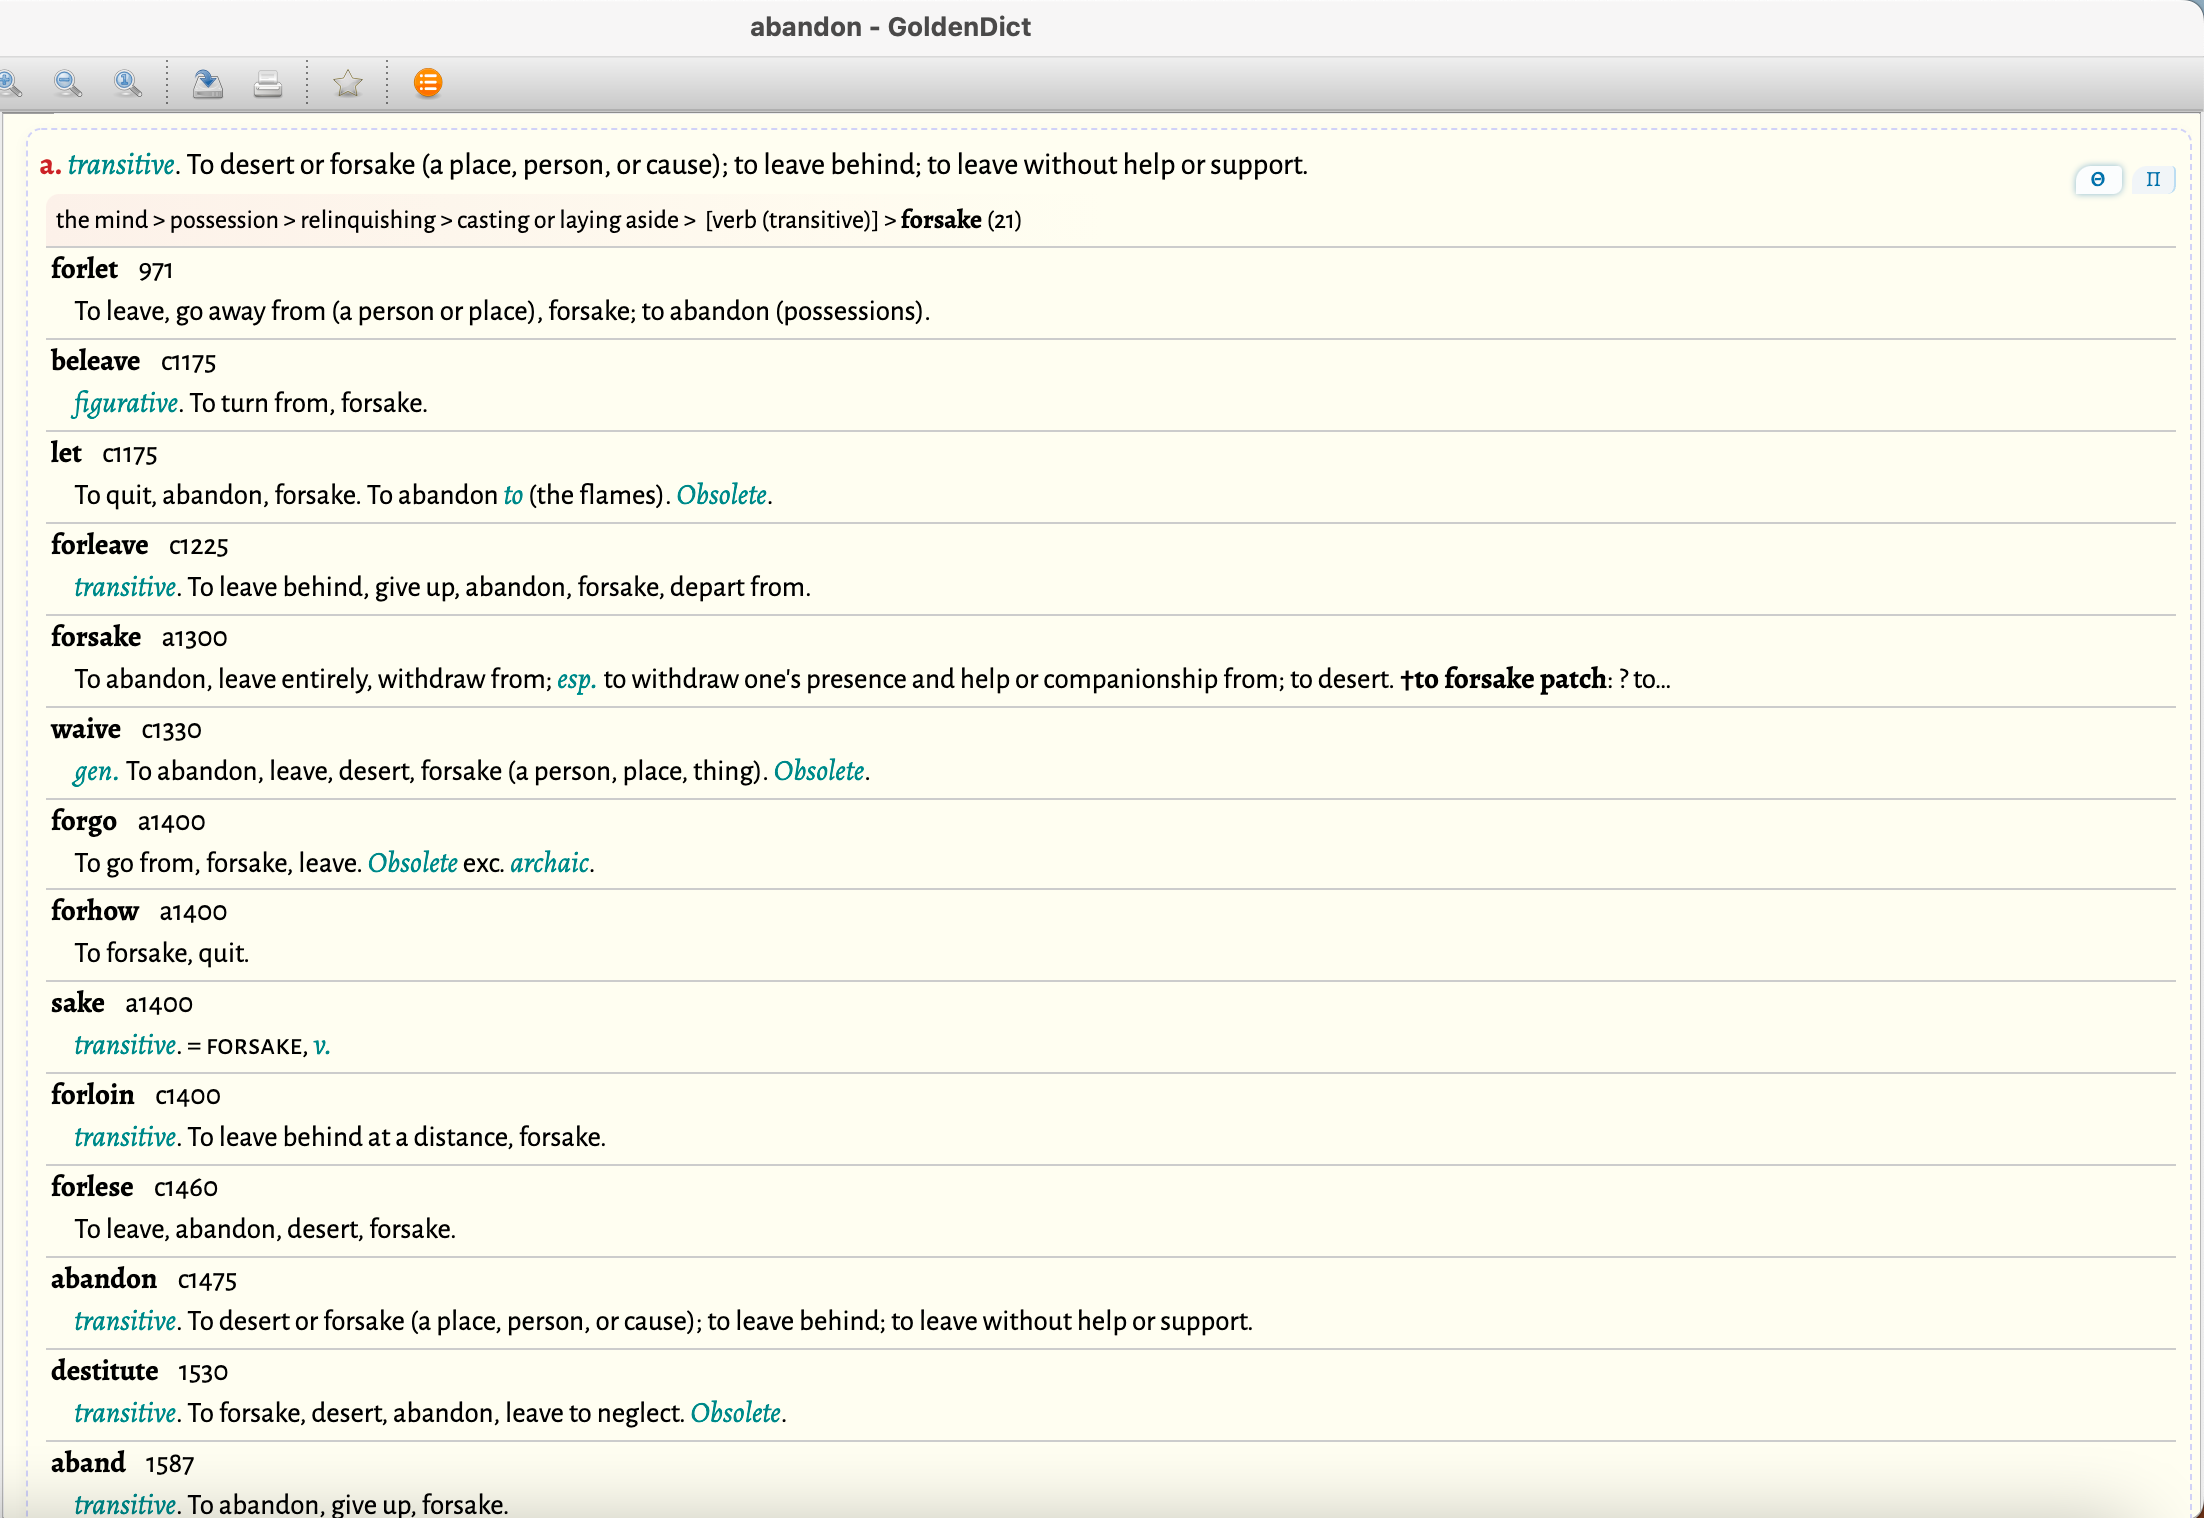Click the red 'a.' sense marker
This screenshot has height=1518, width=2204.
click(x=50, y=165)
